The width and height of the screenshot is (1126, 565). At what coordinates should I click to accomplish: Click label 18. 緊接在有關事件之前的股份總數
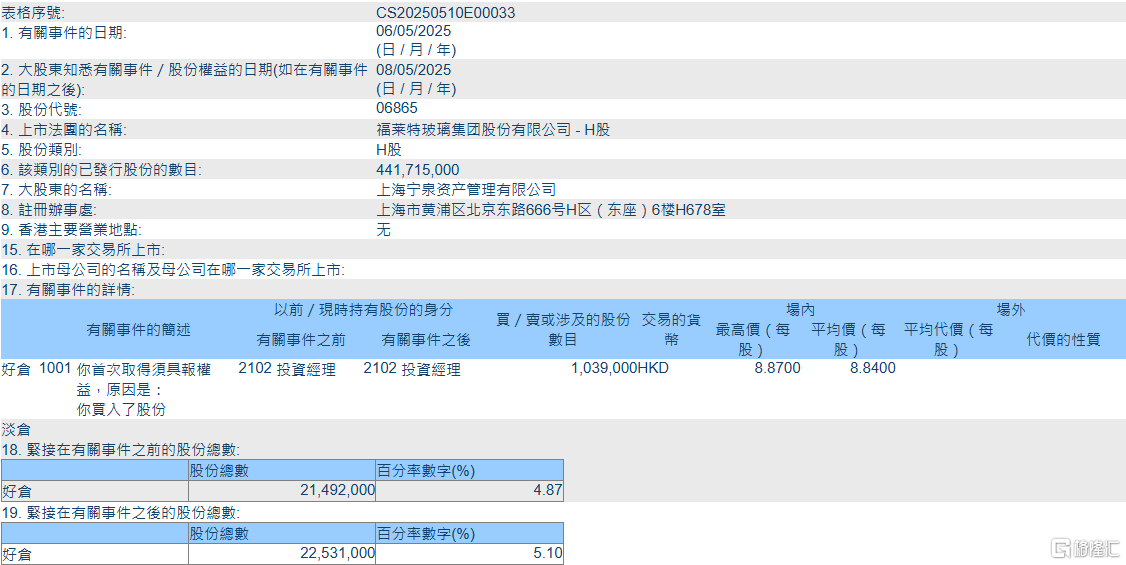pyautogui.click(x=121, y=451)
